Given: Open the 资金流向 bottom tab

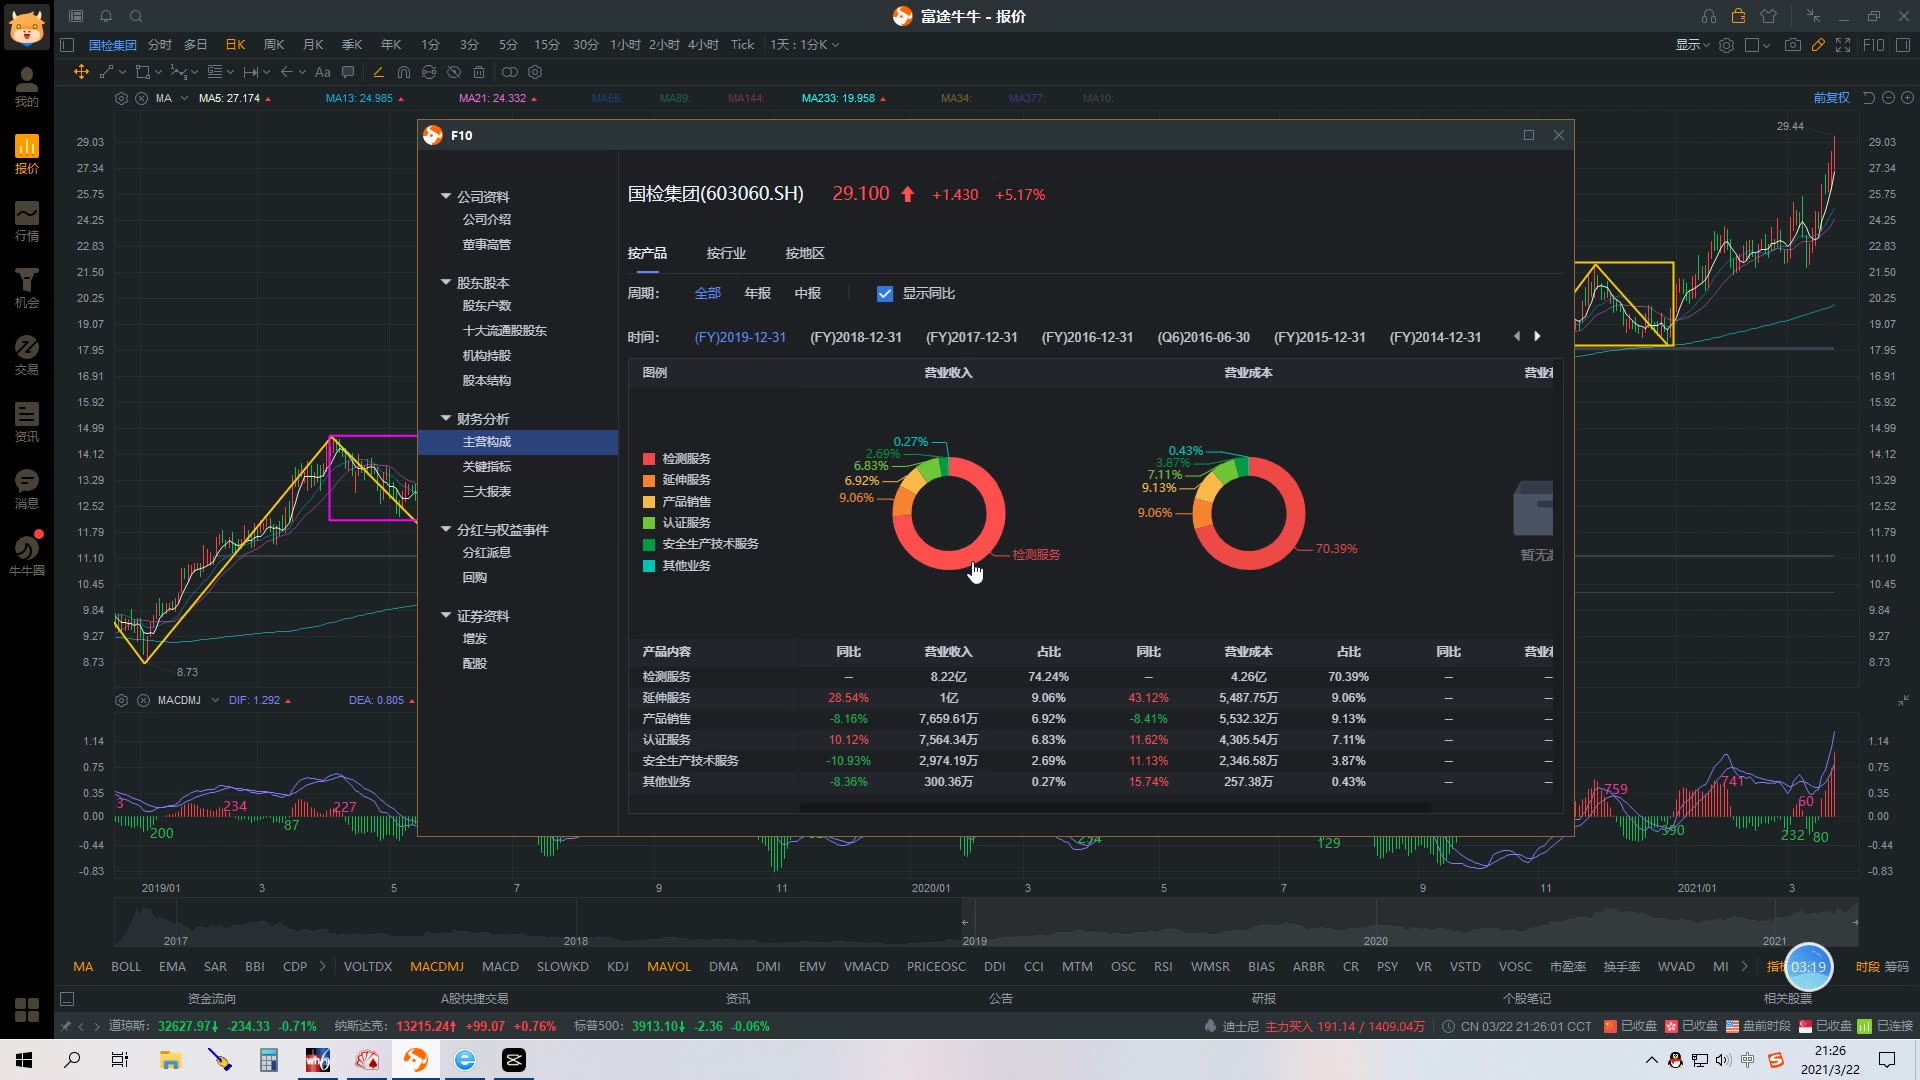Looking at the screenshot, I should click(212, 999).
